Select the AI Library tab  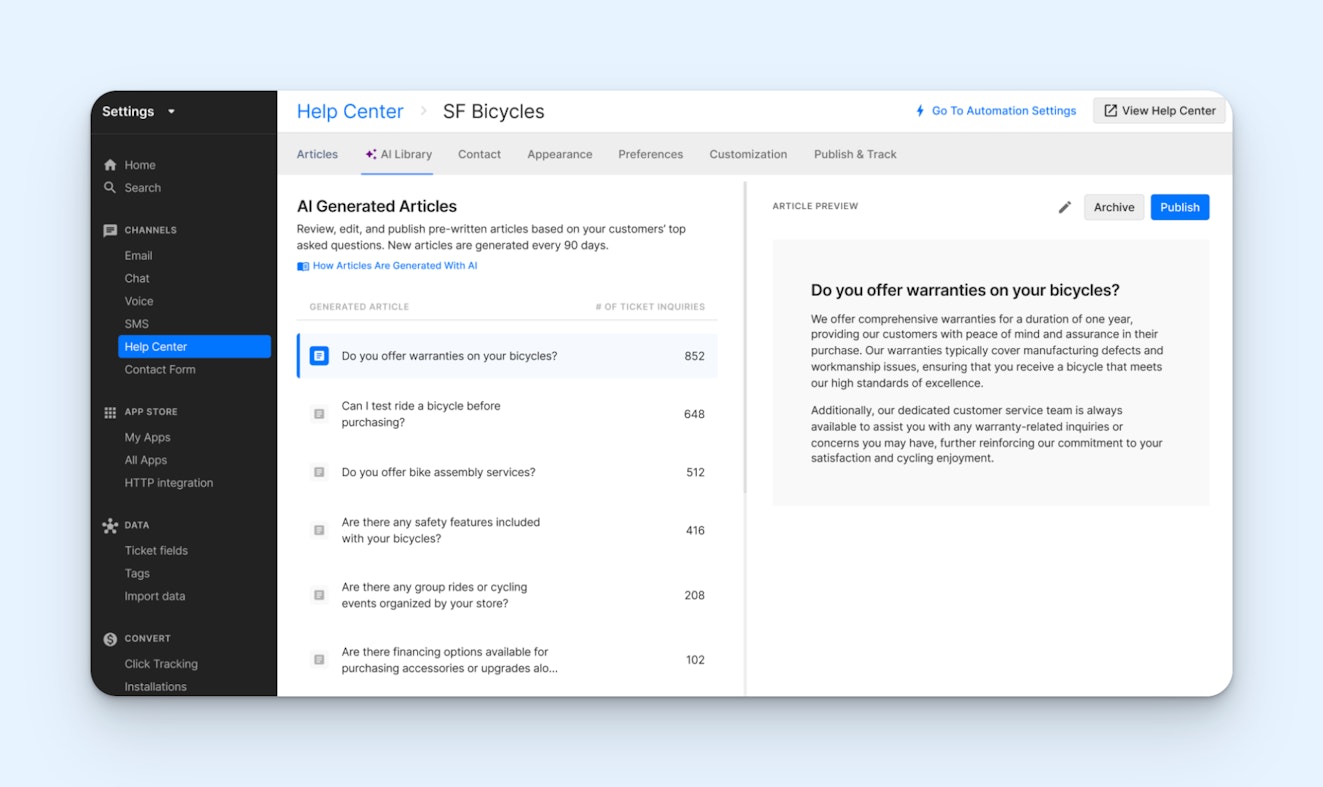pos(399,154)
